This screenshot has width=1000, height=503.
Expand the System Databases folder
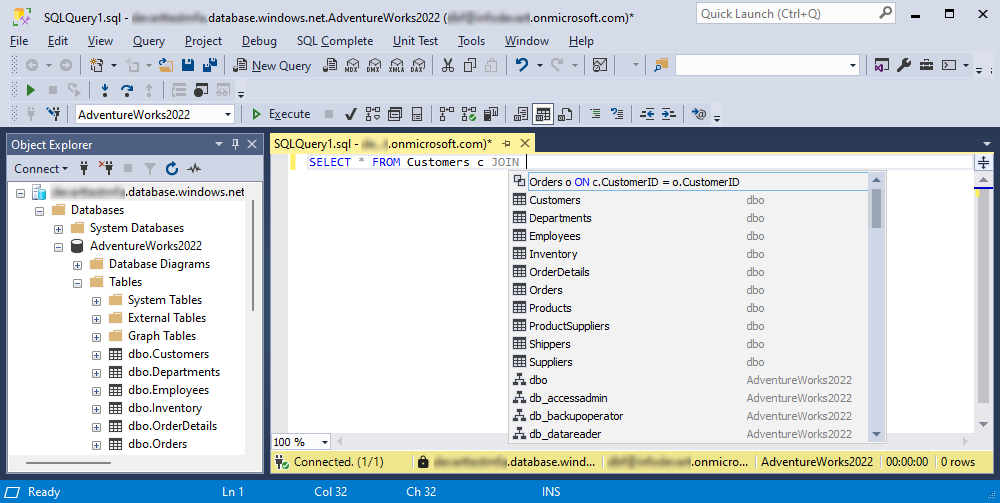[59, 229]
